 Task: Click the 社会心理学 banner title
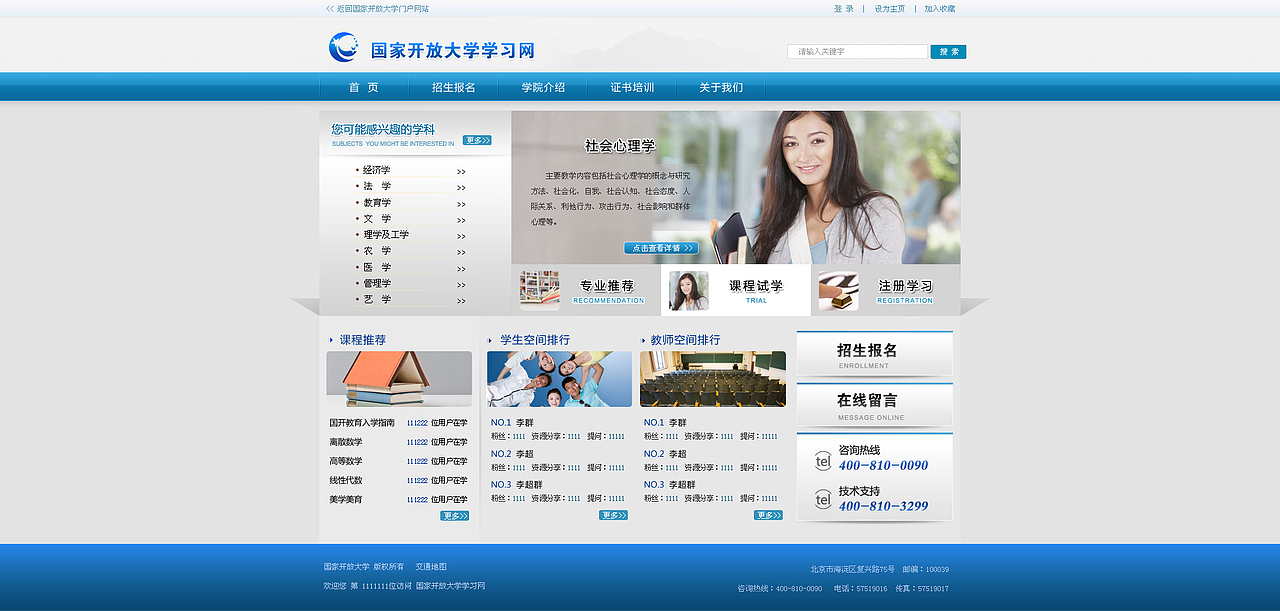click(620, 146)
